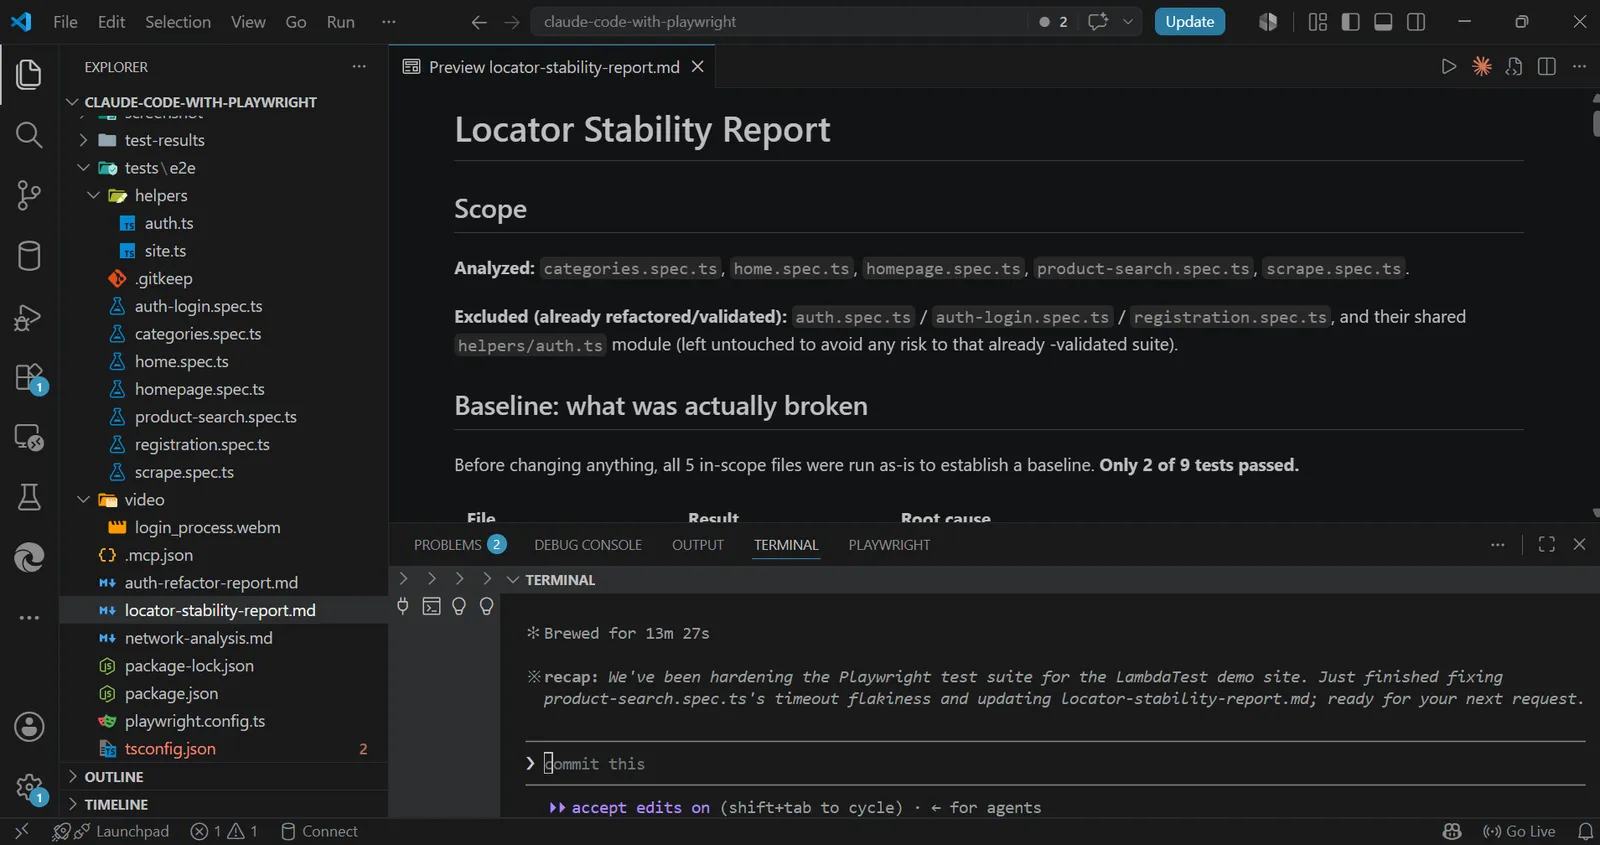Open the Customize Layout icon
Screen dimensions: 1600x845
tap(1318, 21)
